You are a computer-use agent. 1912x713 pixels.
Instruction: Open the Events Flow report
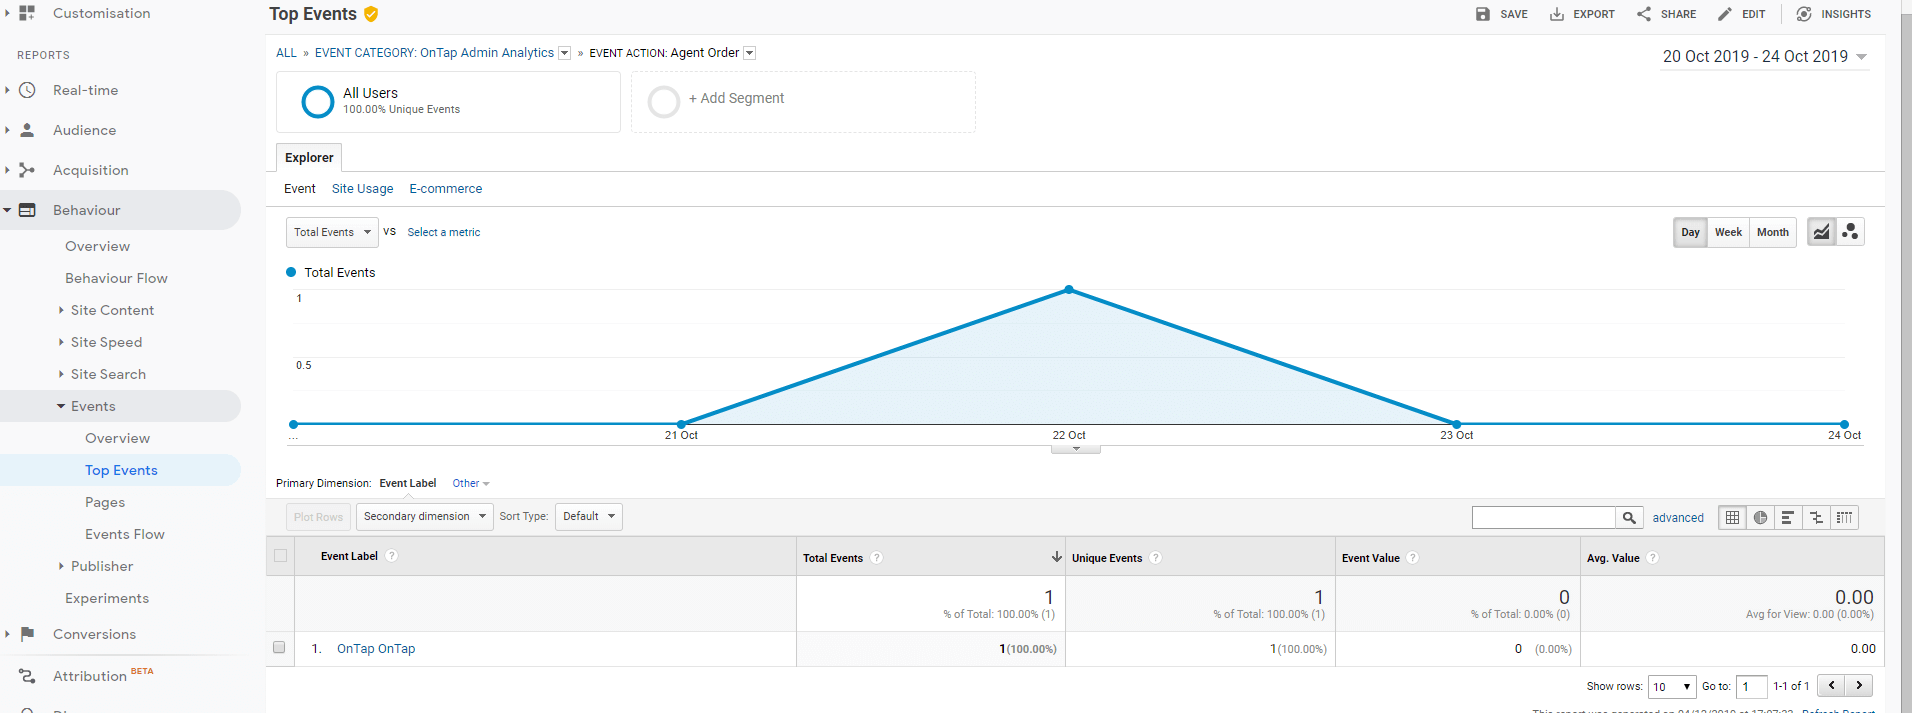pos(125,534)
